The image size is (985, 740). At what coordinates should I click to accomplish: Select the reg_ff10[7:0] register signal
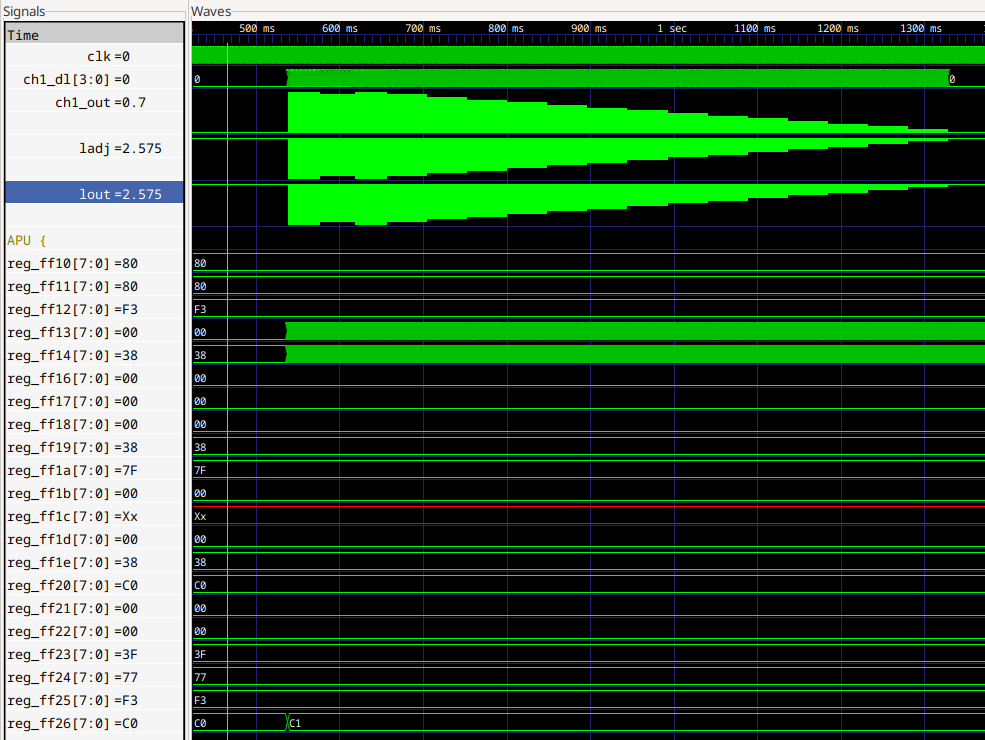click(x=72, y=264)
